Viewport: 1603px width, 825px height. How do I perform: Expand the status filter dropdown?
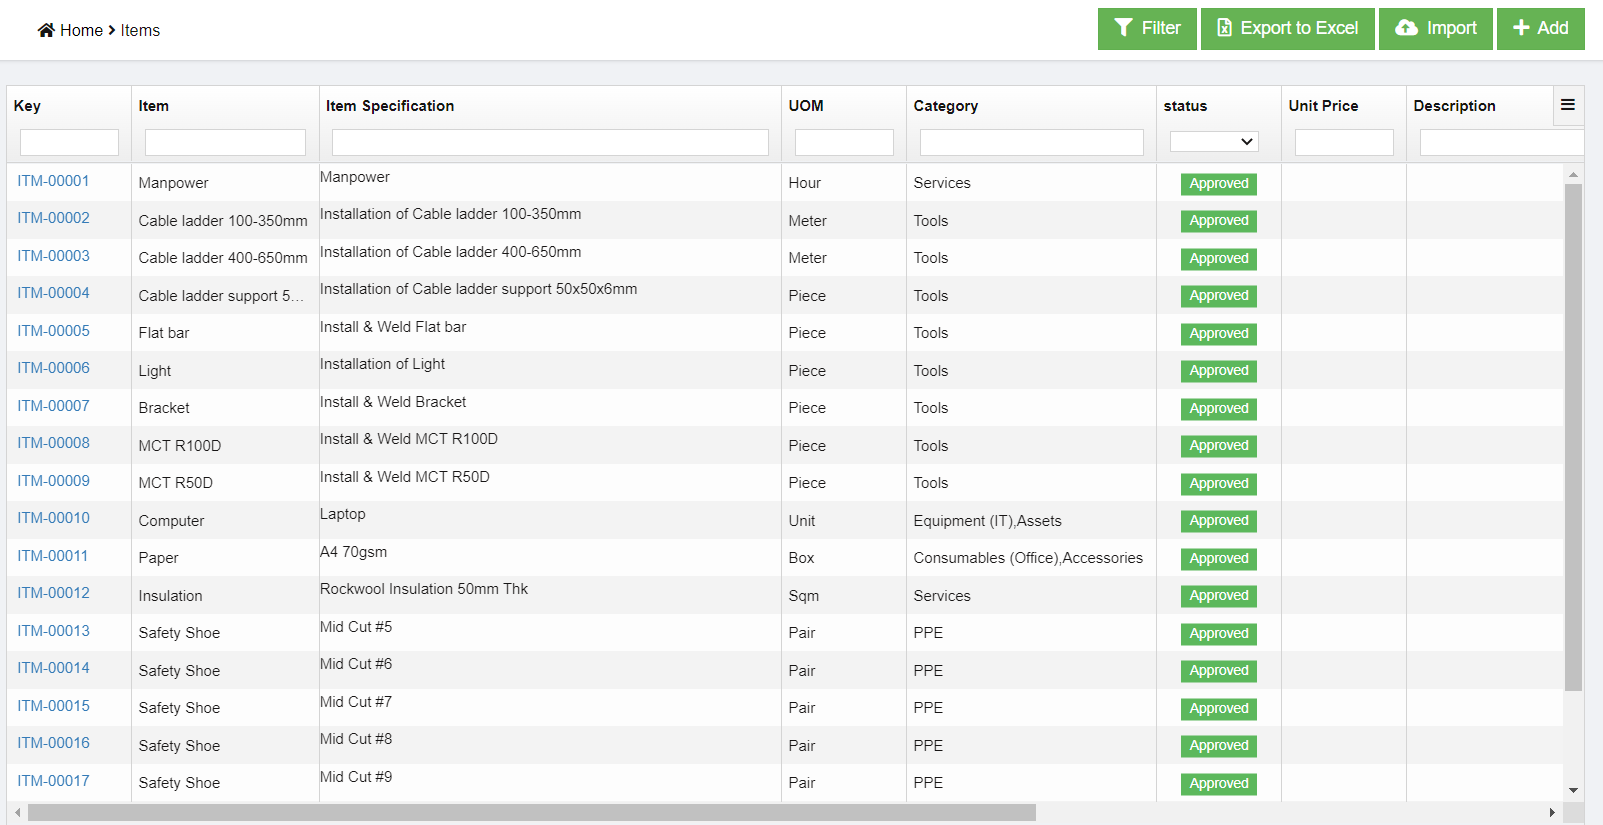[x=1214, y=142]
